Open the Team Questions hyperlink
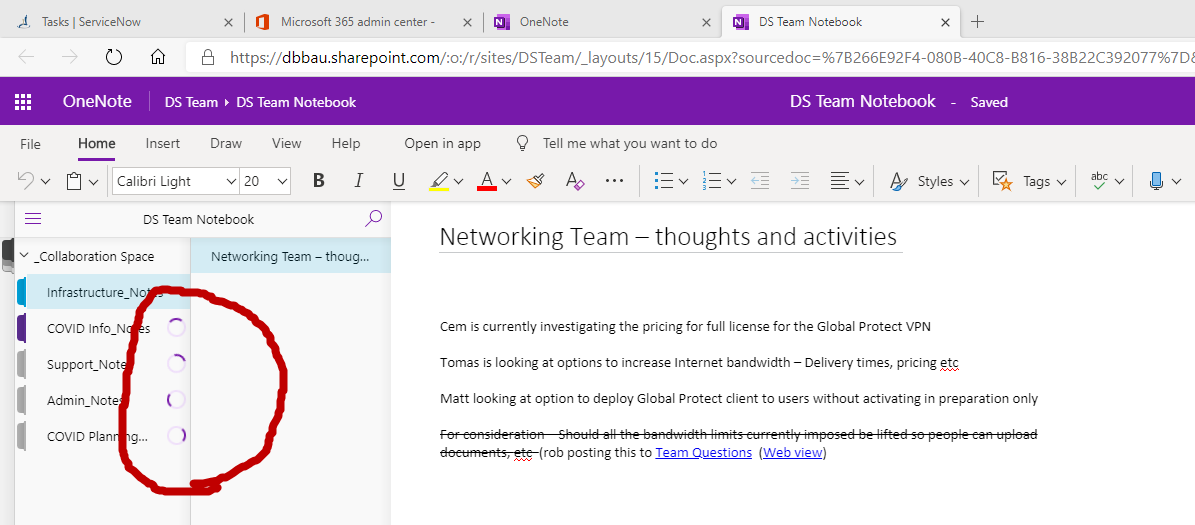The image size is (1195, 525). click(703, 453)
